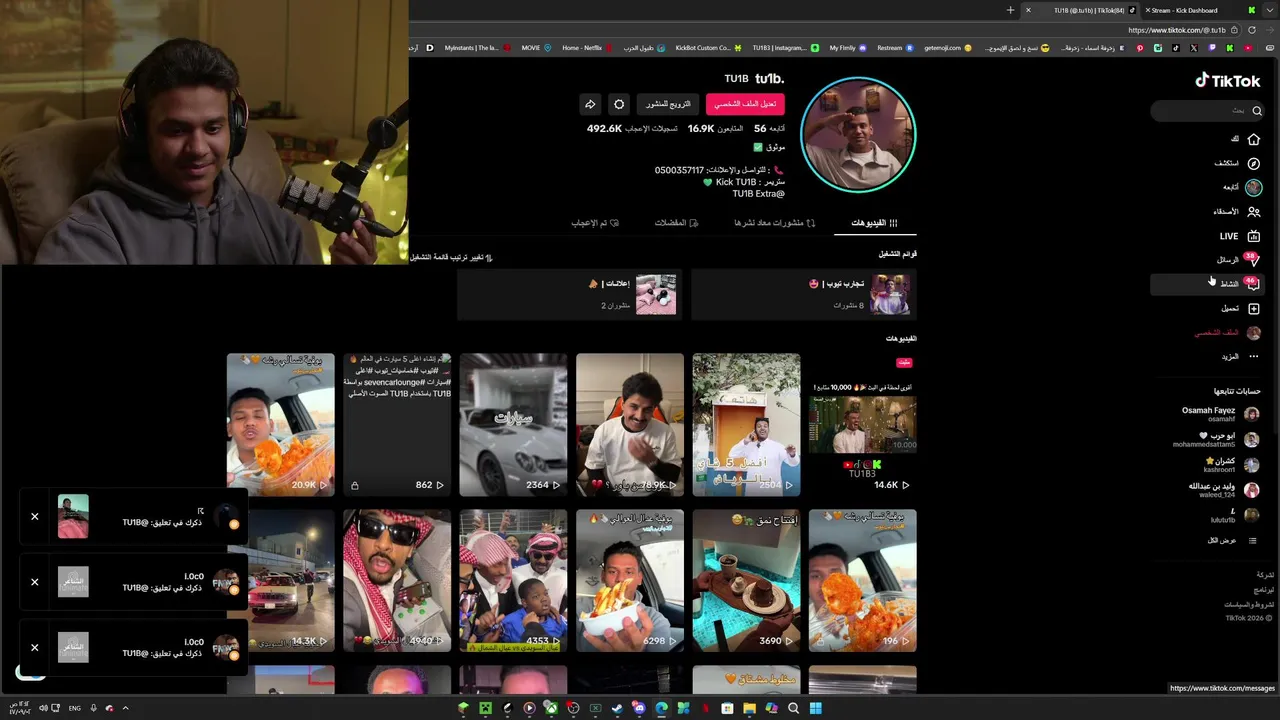The width and height of the screenshot is (1280, 720).
Task: Open the Pinterest bookmark icon
Action: [x=1139, y=48]
